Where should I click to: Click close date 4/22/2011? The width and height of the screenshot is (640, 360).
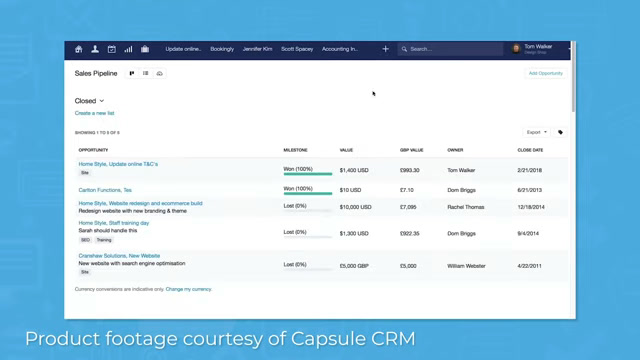point(529,266)
